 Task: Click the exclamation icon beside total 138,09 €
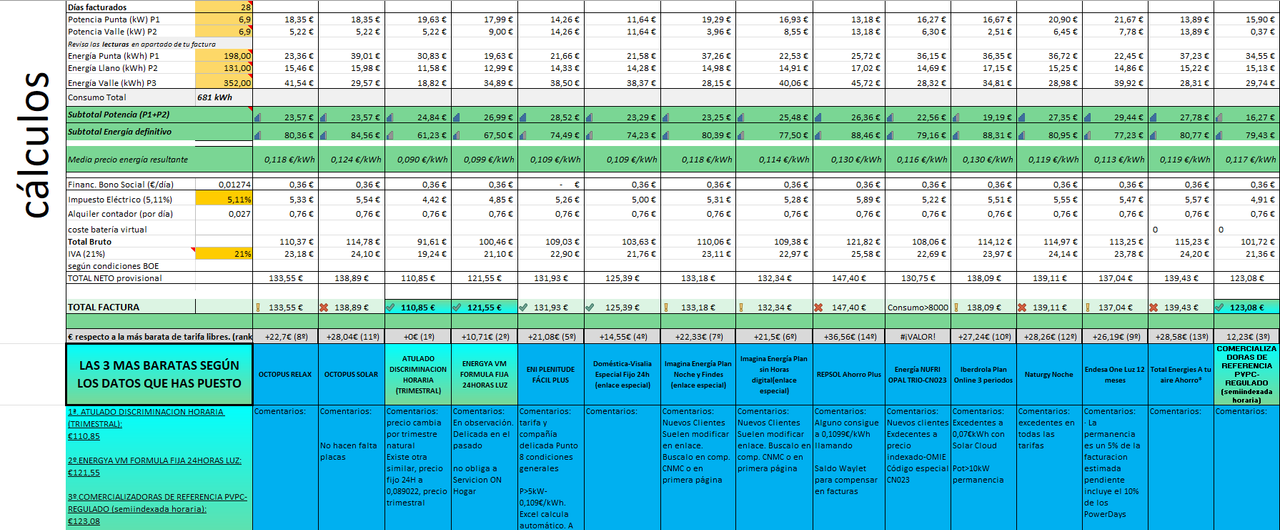pos(956,308)
